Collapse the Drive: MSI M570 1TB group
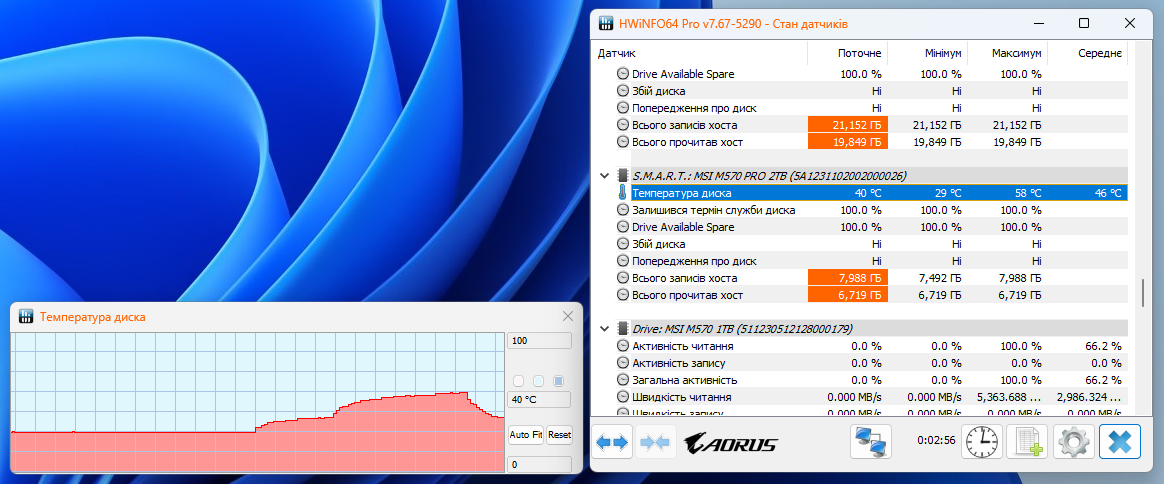This screenshot has height=484, width=1164. 604,328
